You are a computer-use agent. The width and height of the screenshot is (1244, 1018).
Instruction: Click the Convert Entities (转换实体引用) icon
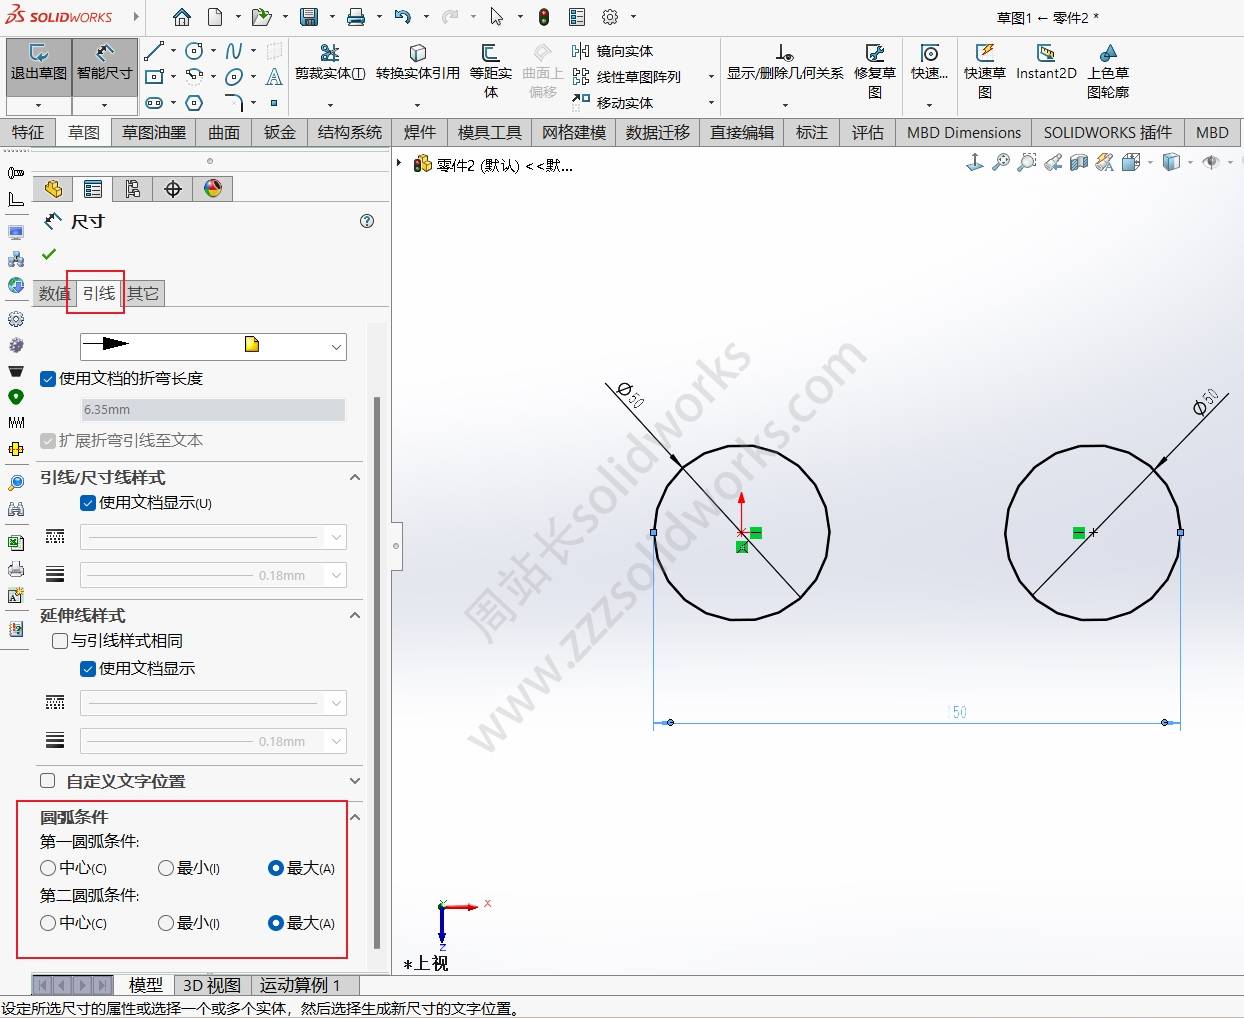pos(417,62)
